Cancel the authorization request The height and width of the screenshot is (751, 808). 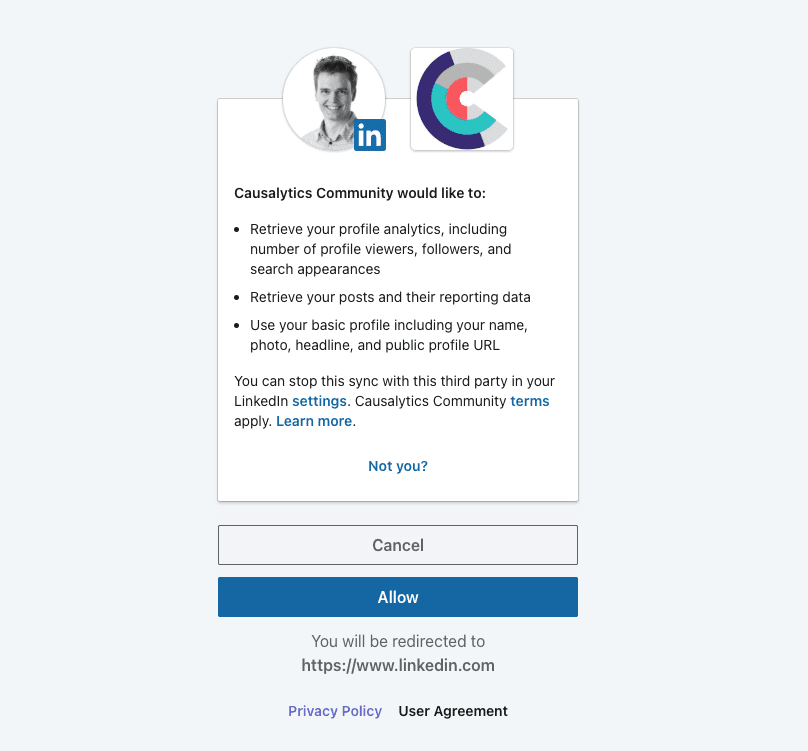(398, 545)
